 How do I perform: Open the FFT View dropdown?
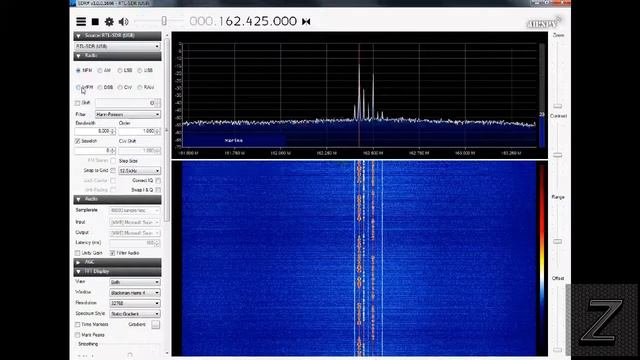(x=135, y=282)
